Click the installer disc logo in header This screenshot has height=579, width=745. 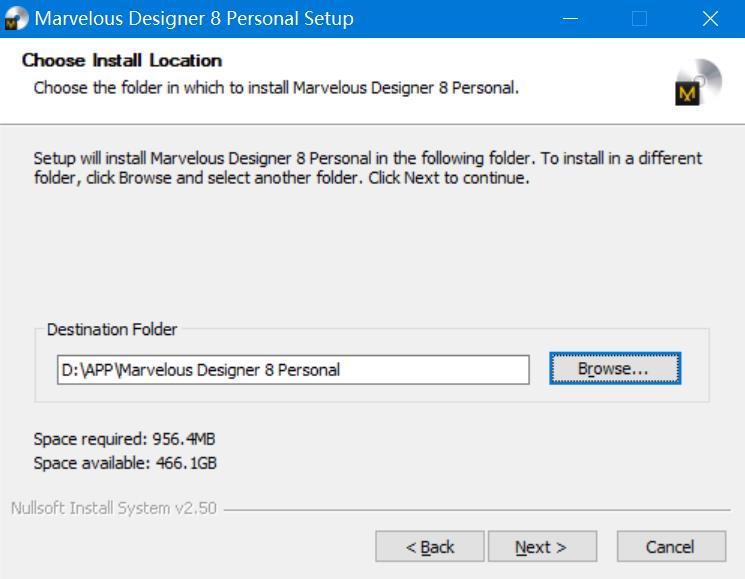coord(697,83)
